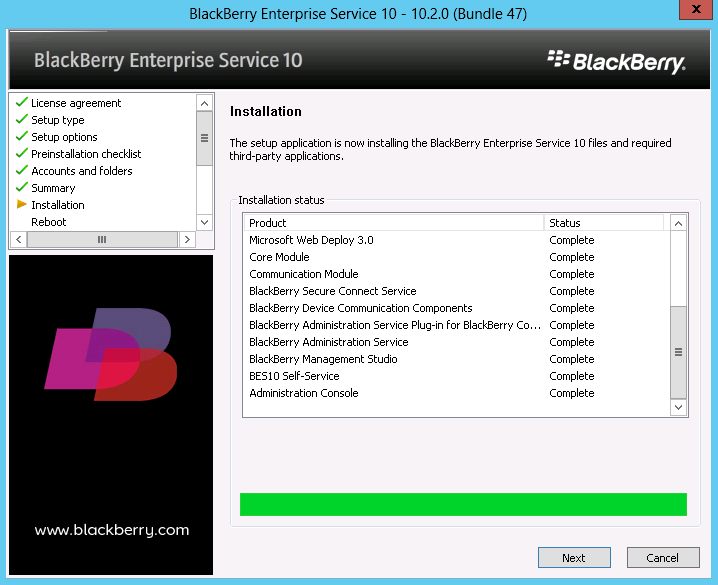Click www.blackberry.com text in banner
This screenshot has height=585, width=718.
[x=112, y=530]
